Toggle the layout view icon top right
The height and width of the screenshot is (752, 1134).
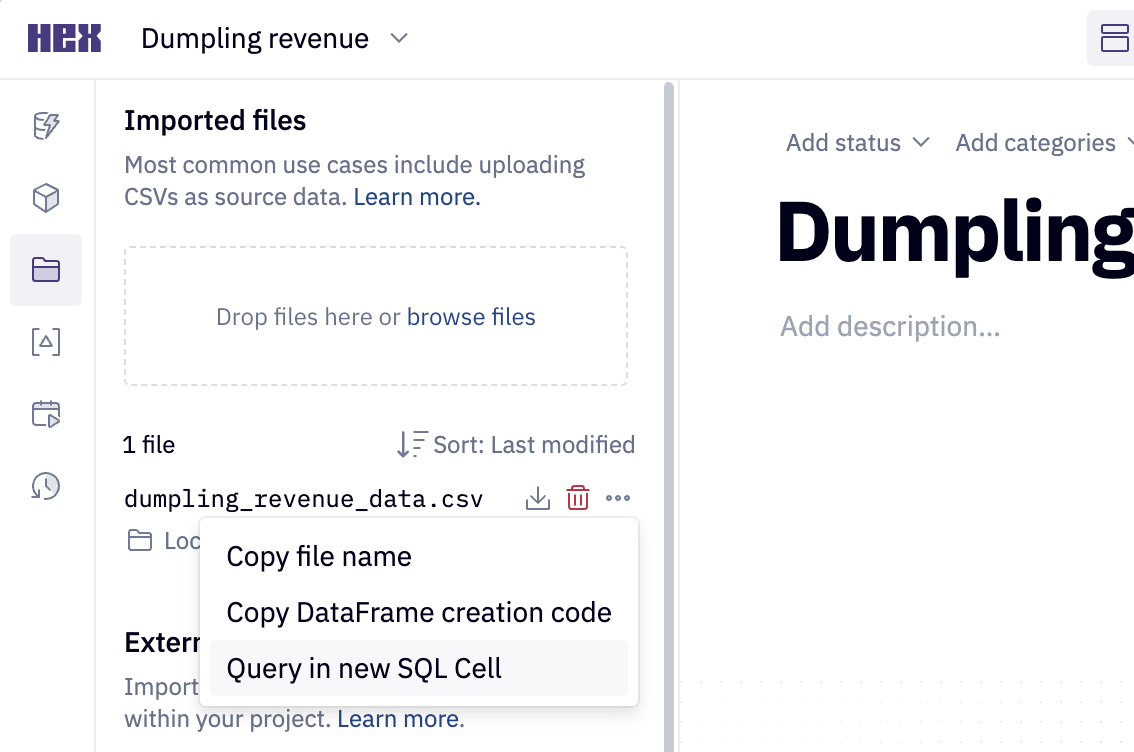(1112, 37)
